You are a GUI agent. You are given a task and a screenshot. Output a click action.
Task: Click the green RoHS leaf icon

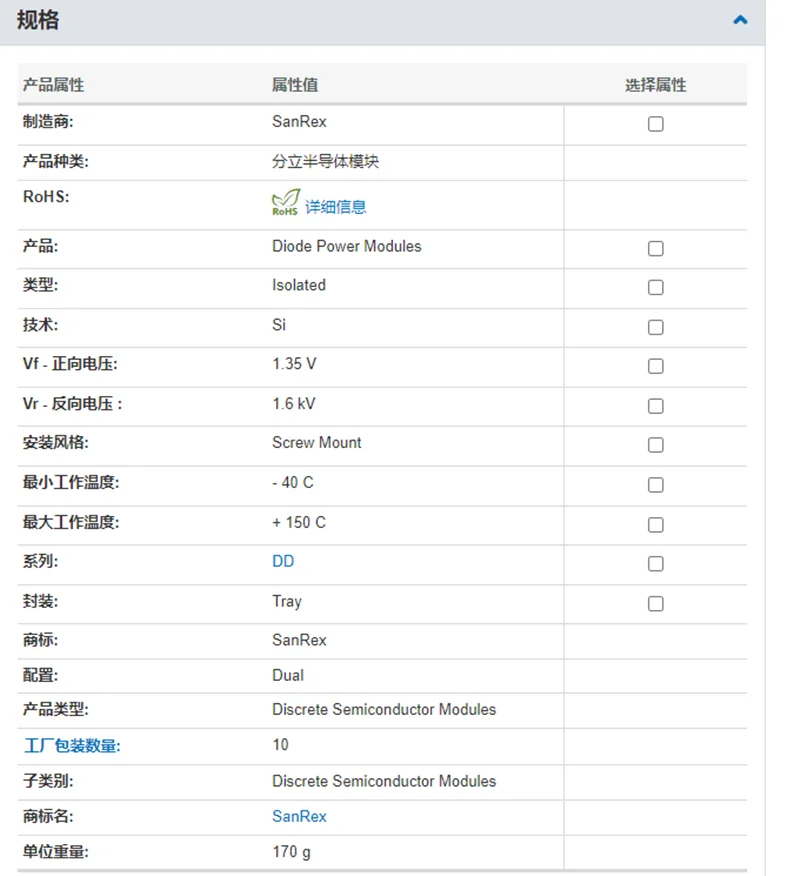point(285,202)
